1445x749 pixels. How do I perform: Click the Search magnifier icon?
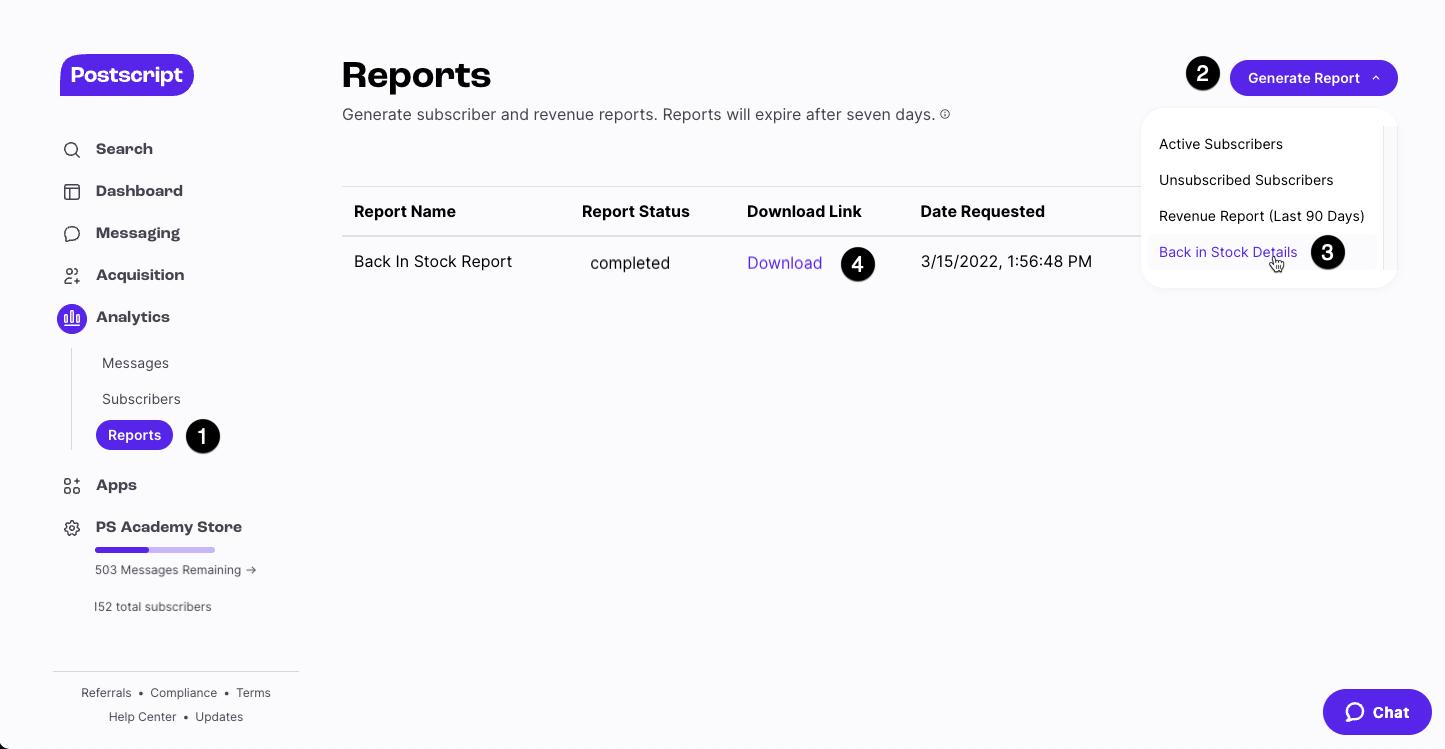click(72, 150)
